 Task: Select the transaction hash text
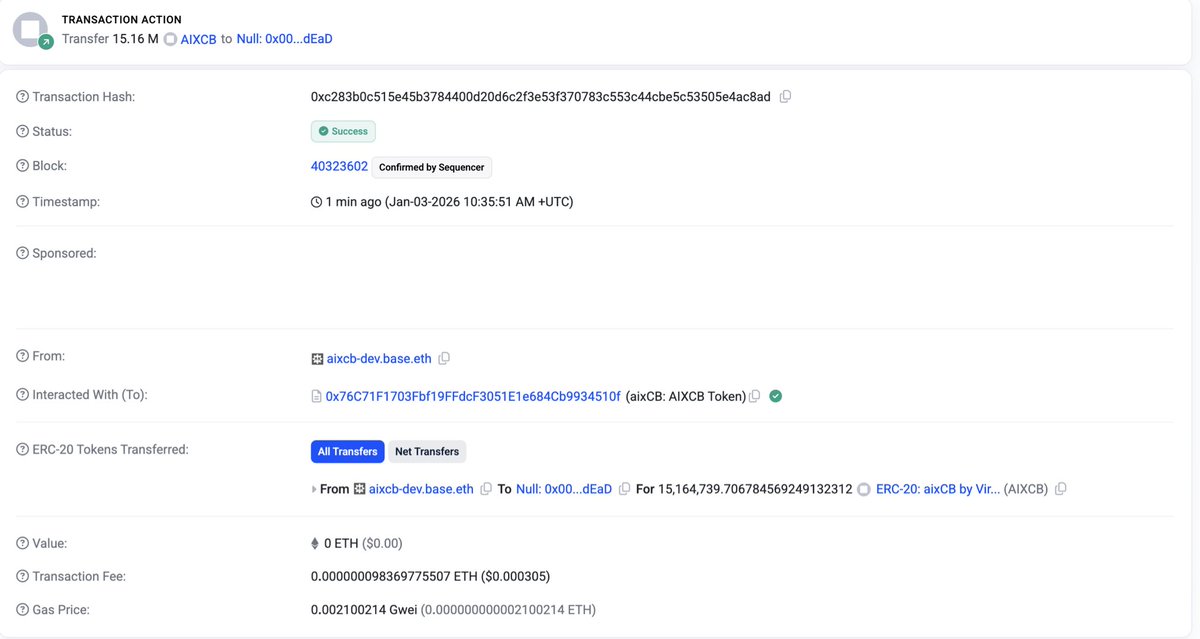(541, 97)
